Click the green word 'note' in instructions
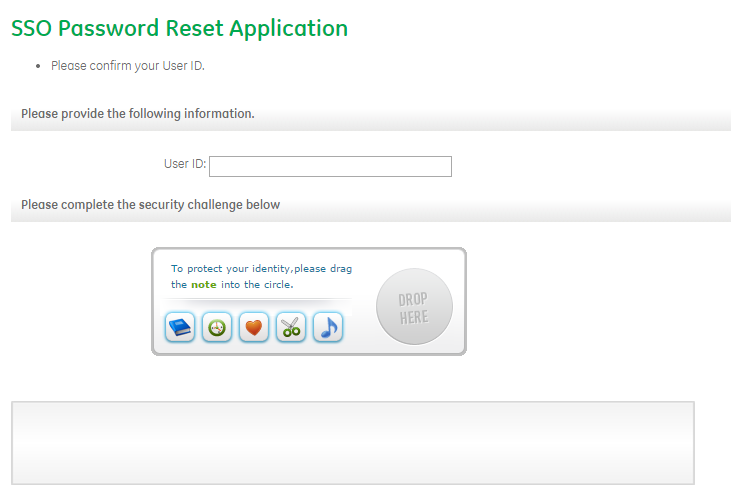 pyautogui.click(x=203, y=285)
